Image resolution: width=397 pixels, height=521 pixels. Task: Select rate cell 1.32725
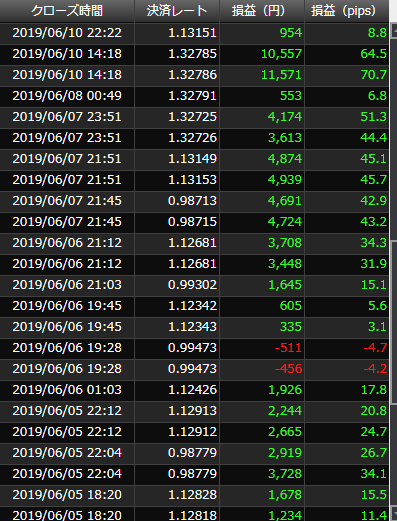pyautogui.click(x=177, y=117)
